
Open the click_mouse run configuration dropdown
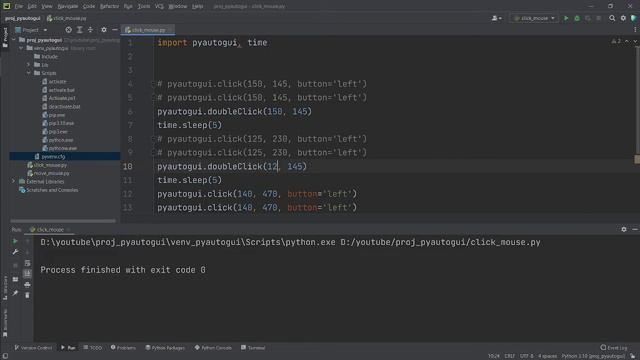(x=534, y=18)
